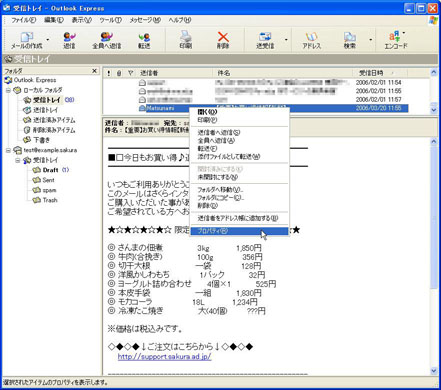Image resolution: width=441 pixels, height=390 pixels.
Task: Click the メールの作成 (new mail) toolbar icon
Action: [x=27, y=40]
